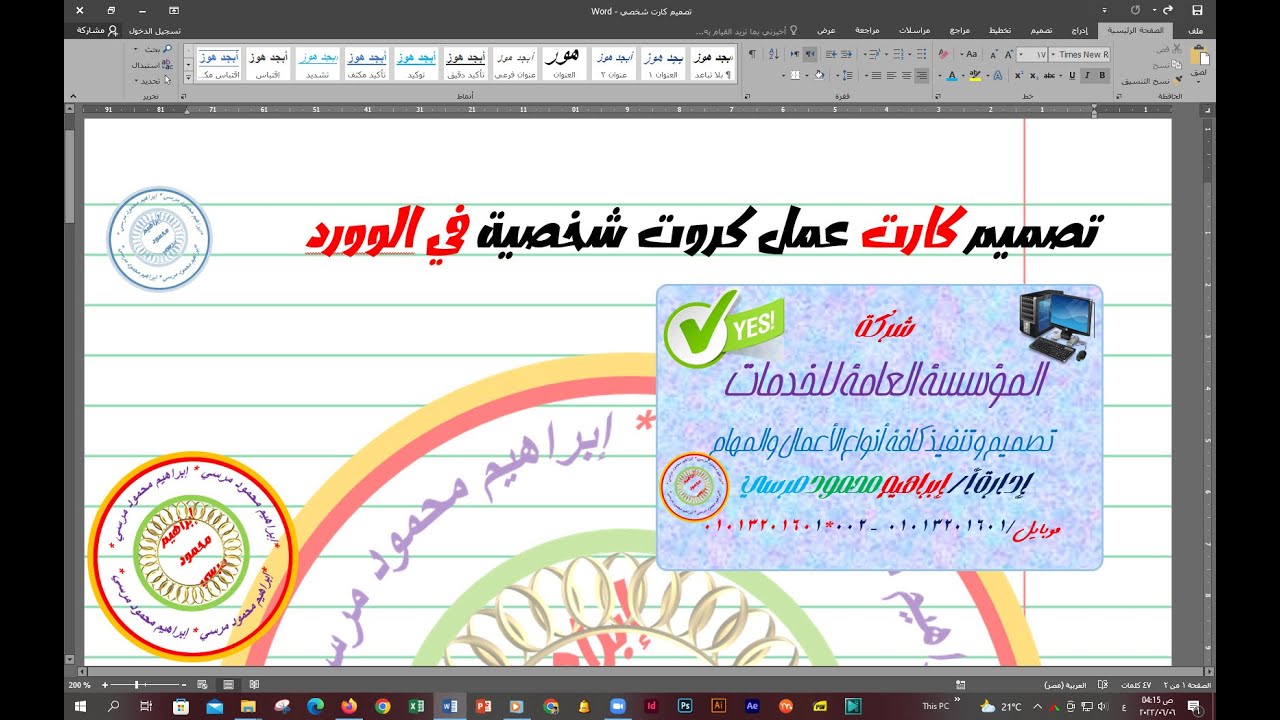Switch to Read Mode view

pos(254,685)
